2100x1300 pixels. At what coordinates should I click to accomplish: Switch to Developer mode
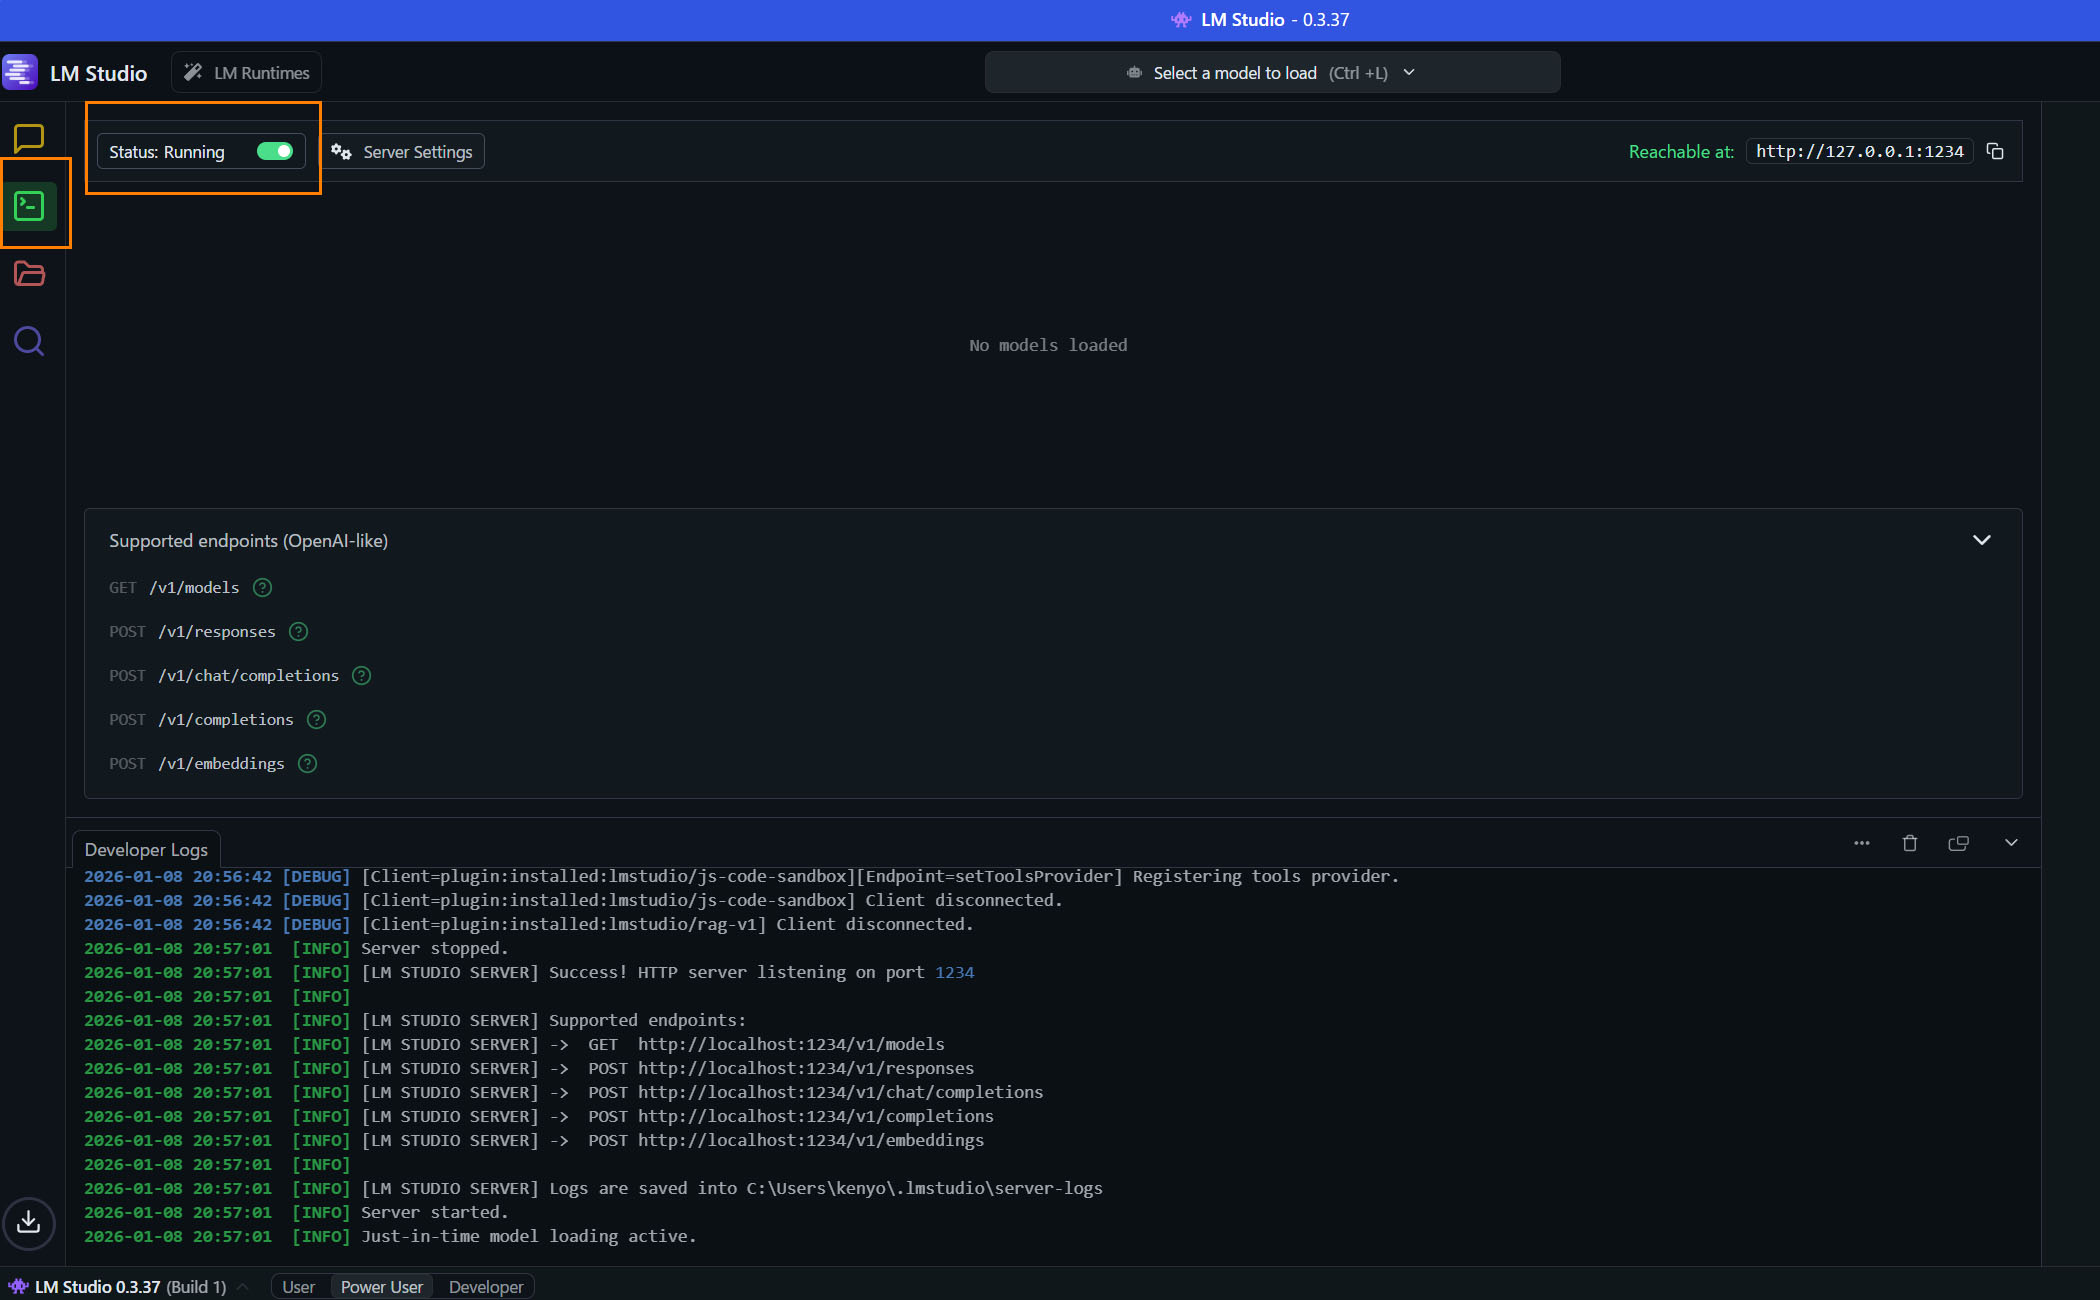click(485, 1287)
